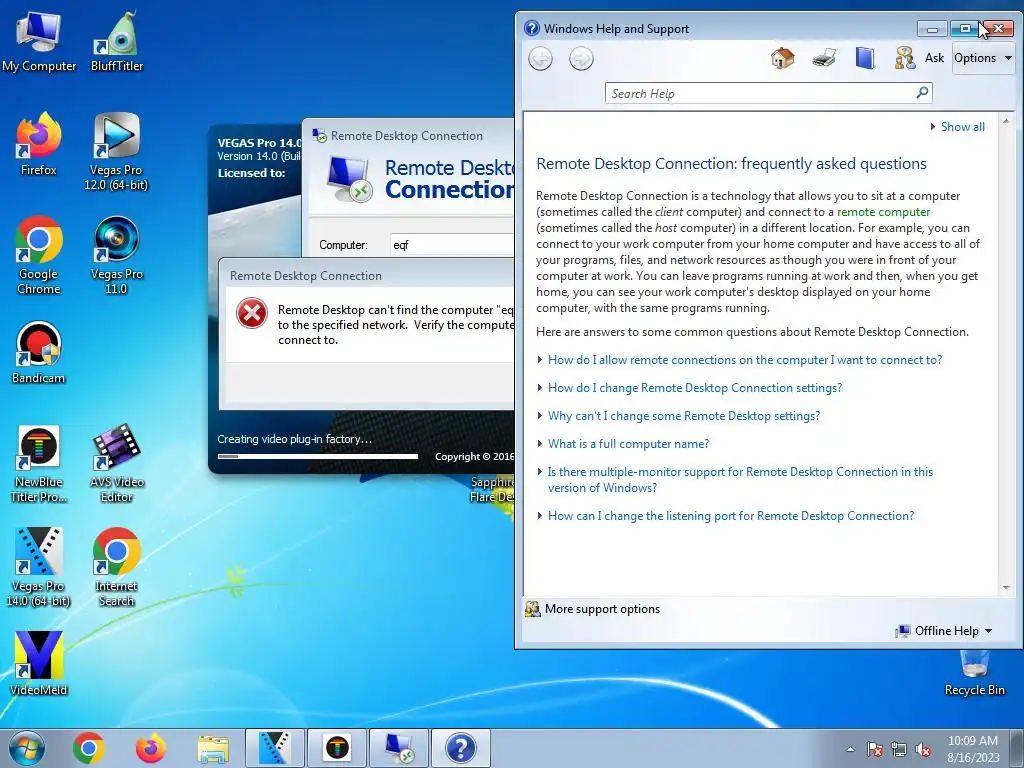Open the green 'remote computer' glossary link
Image resolution: width=1024 pixels, height=768 pixels.
pyautogui.click(x=883, y=212)
